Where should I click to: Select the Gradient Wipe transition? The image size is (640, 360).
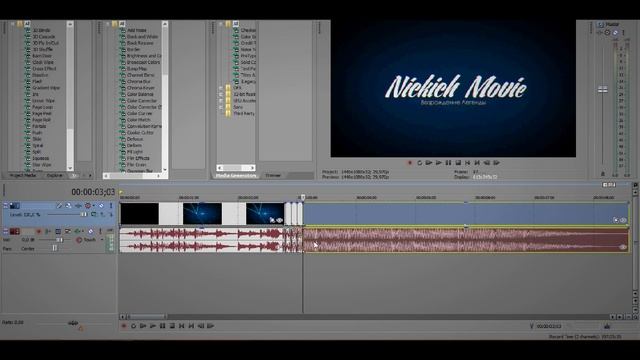point(46,88)
